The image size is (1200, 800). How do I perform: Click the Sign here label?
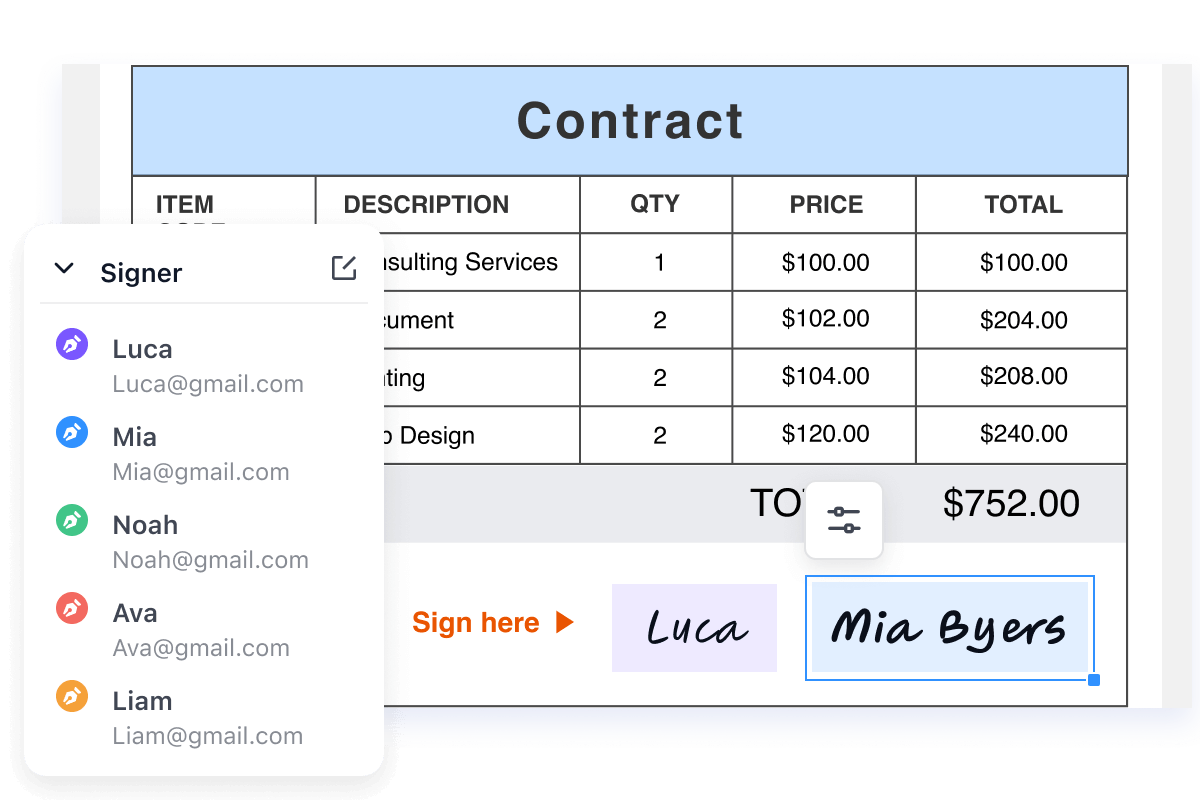tap(475, 623)
